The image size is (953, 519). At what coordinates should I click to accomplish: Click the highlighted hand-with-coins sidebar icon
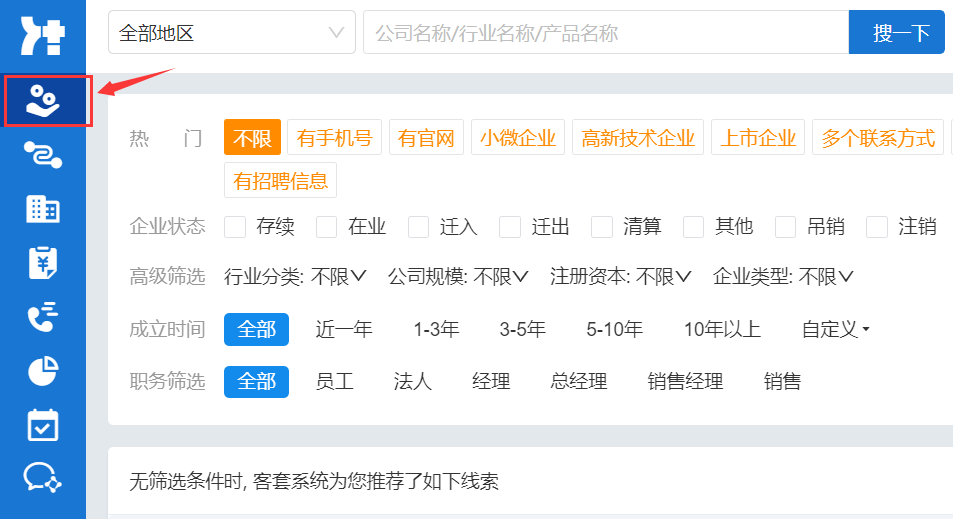(x=43, y=101)
